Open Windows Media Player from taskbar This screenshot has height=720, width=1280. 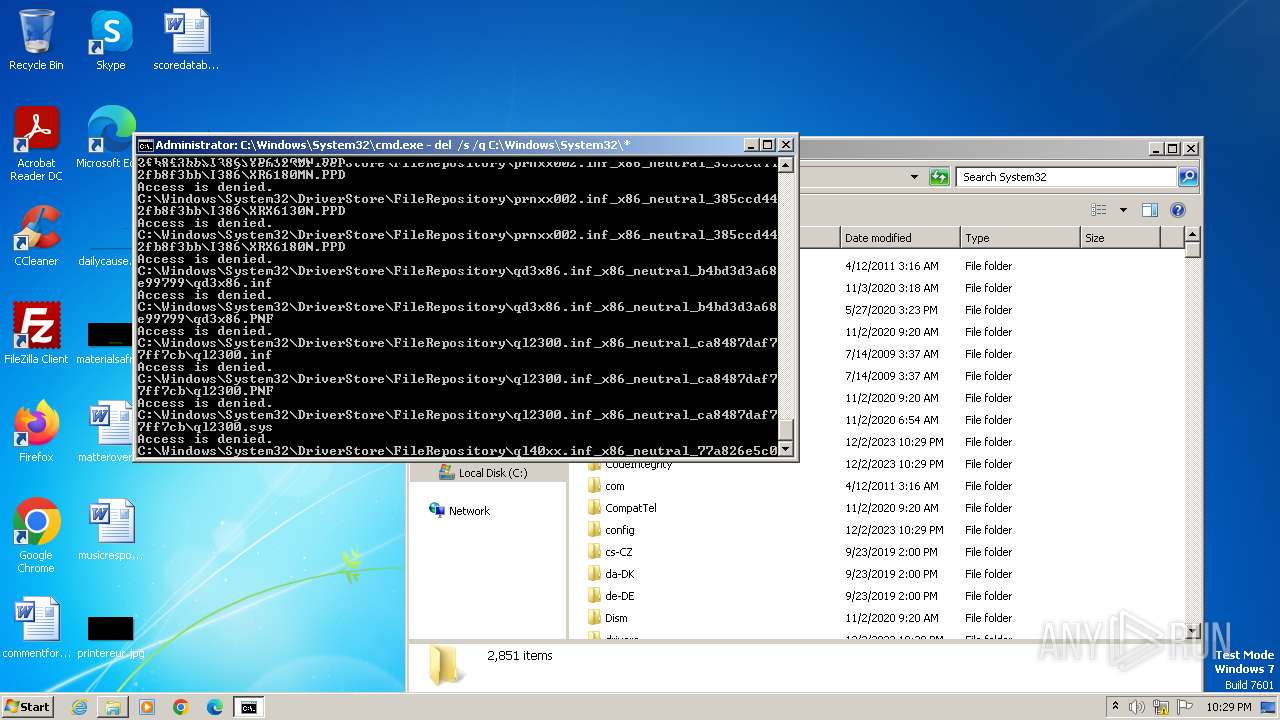pyautogui.click(x=147, y=707)
